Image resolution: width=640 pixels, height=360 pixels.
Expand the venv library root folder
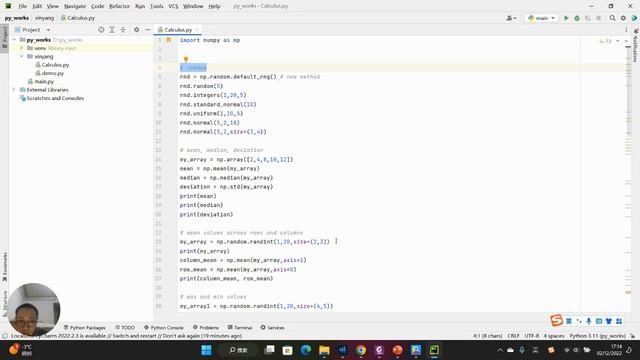pos(22,48)
